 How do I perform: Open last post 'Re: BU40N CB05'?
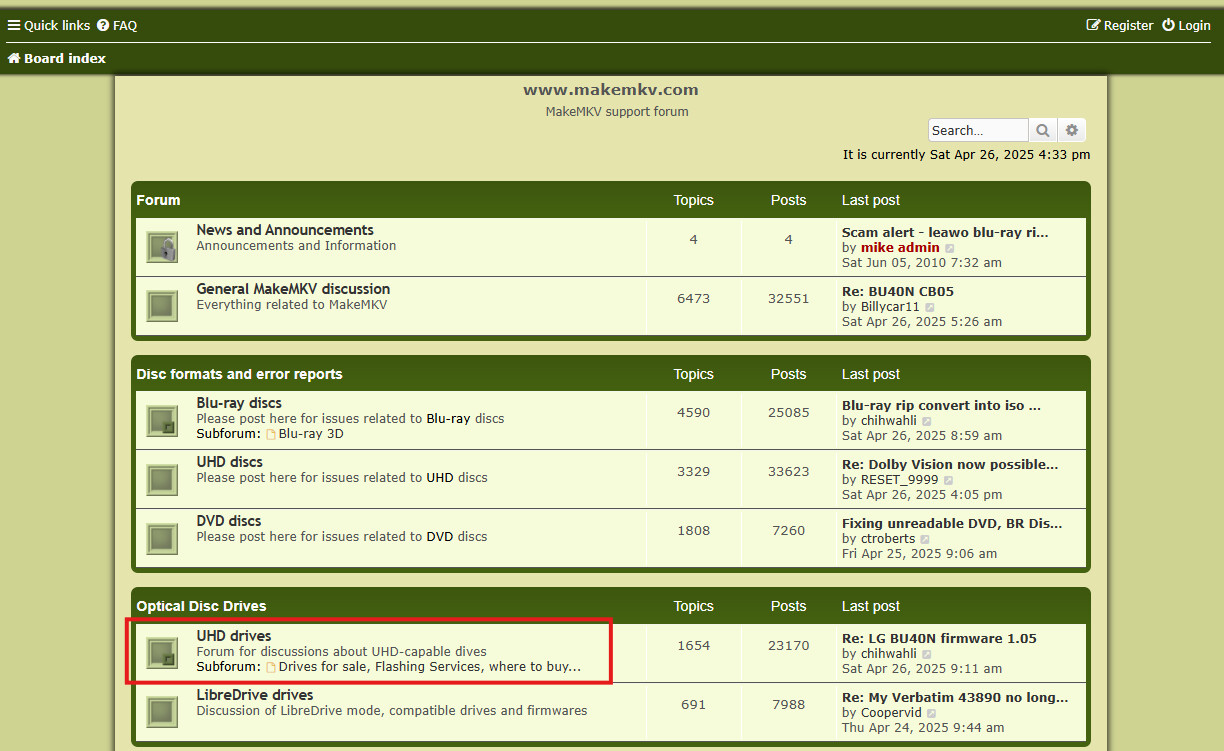897,291
